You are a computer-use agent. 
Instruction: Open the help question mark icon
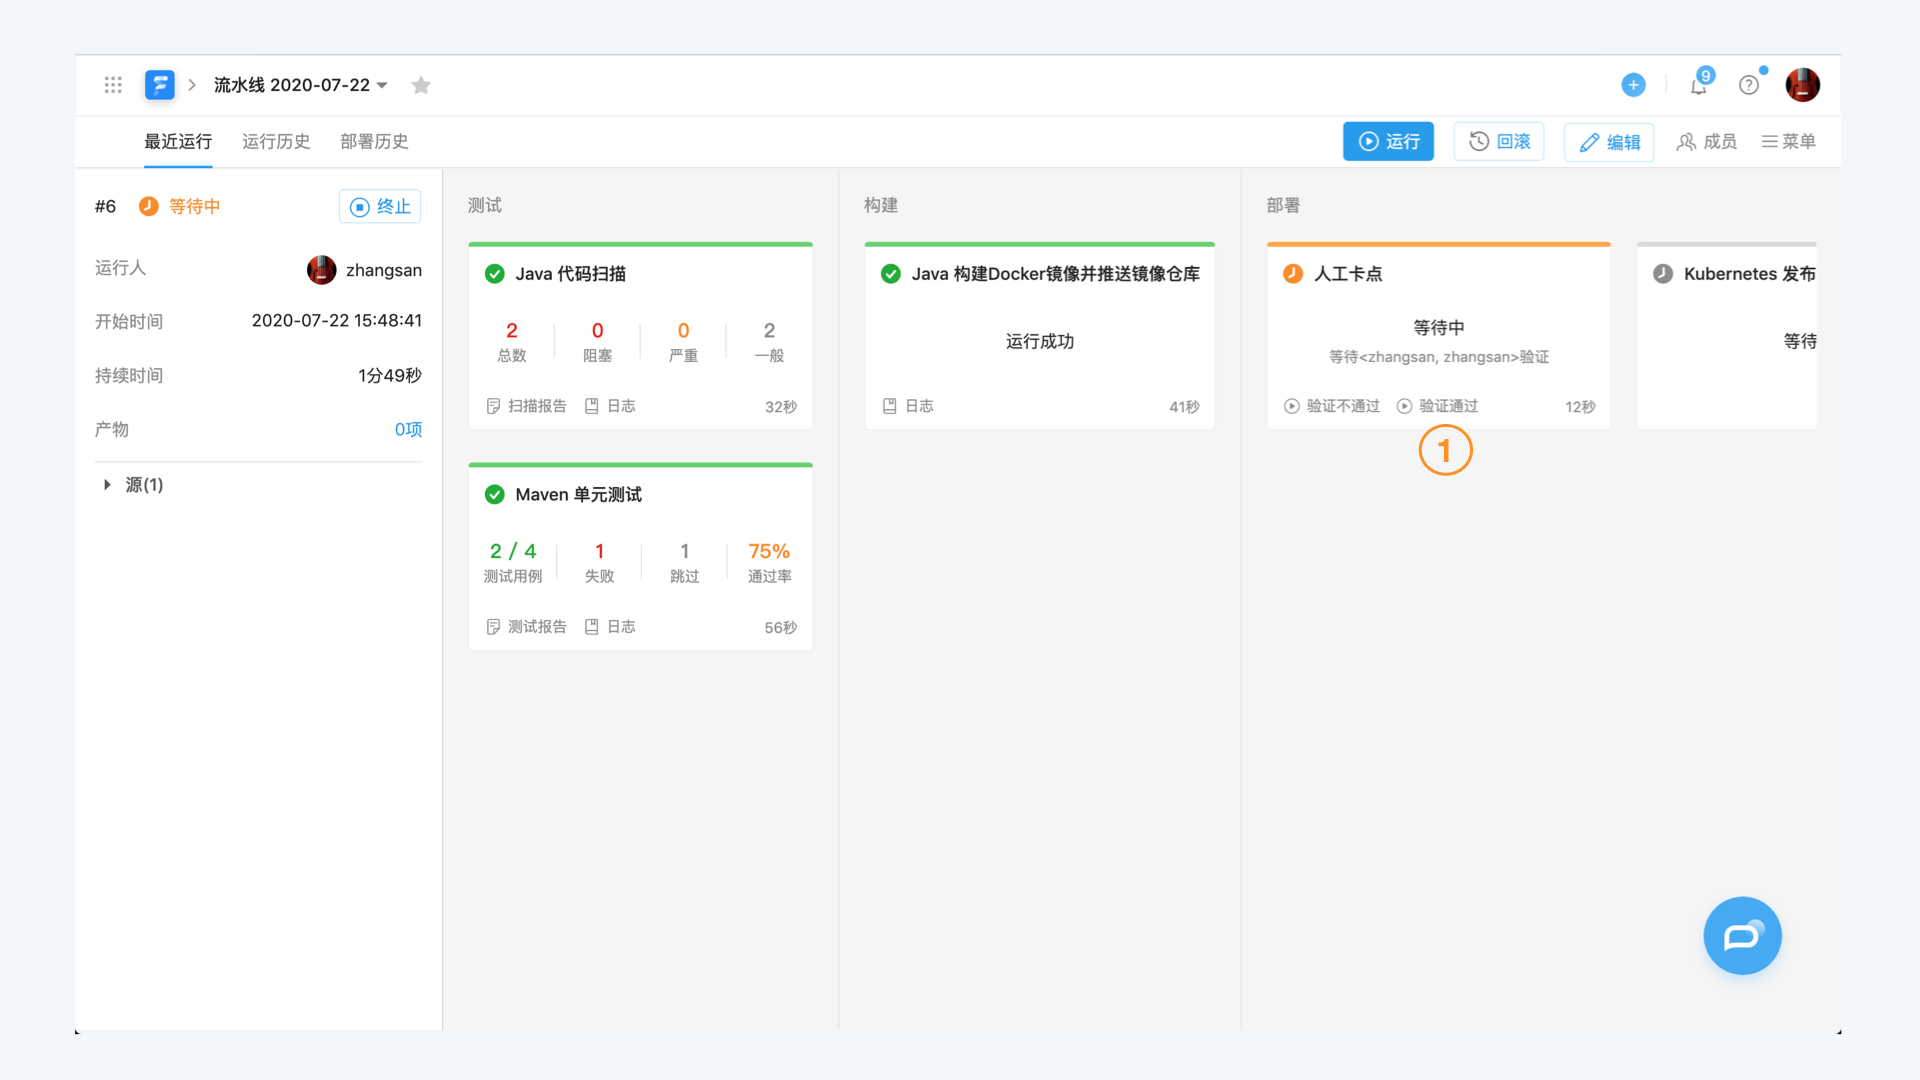point(1748,85)
